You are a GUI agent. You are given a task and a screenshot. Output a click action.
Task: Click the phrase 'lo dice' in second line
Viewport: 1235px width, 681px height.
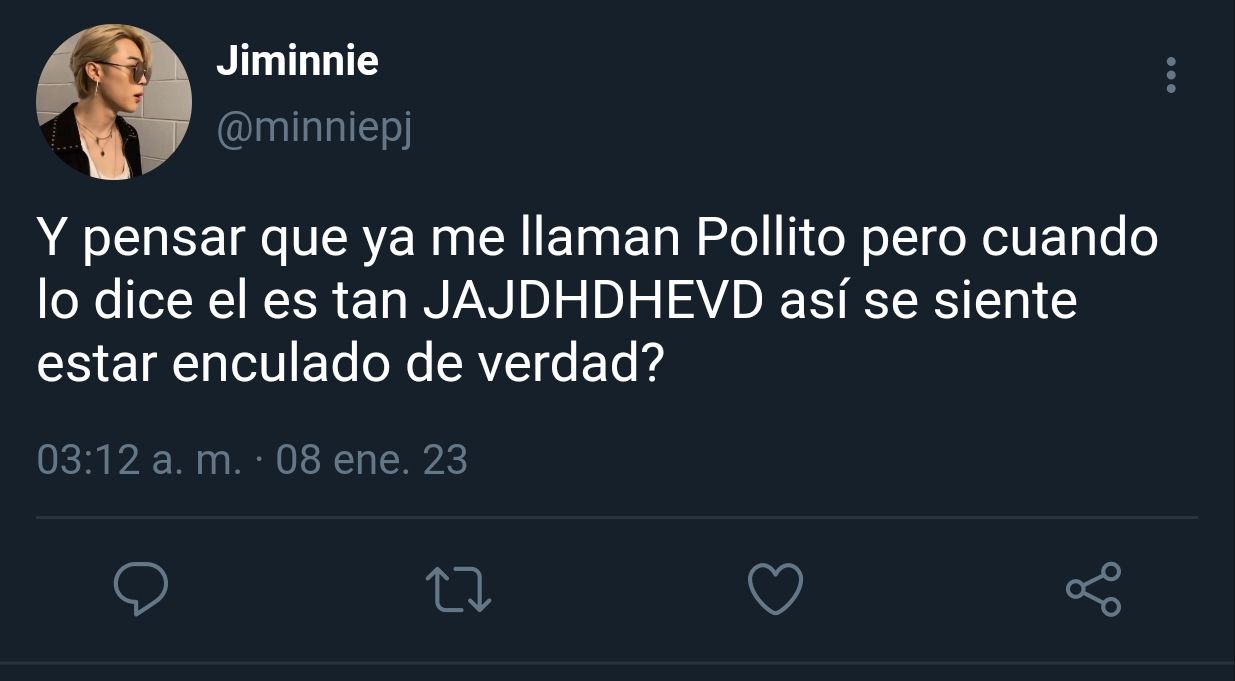[x=116, y=302]
